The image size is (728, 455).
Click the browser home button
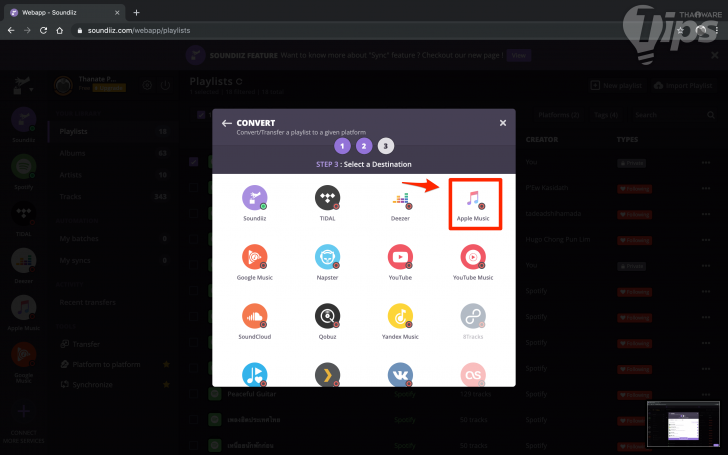[x=59, y=30]
